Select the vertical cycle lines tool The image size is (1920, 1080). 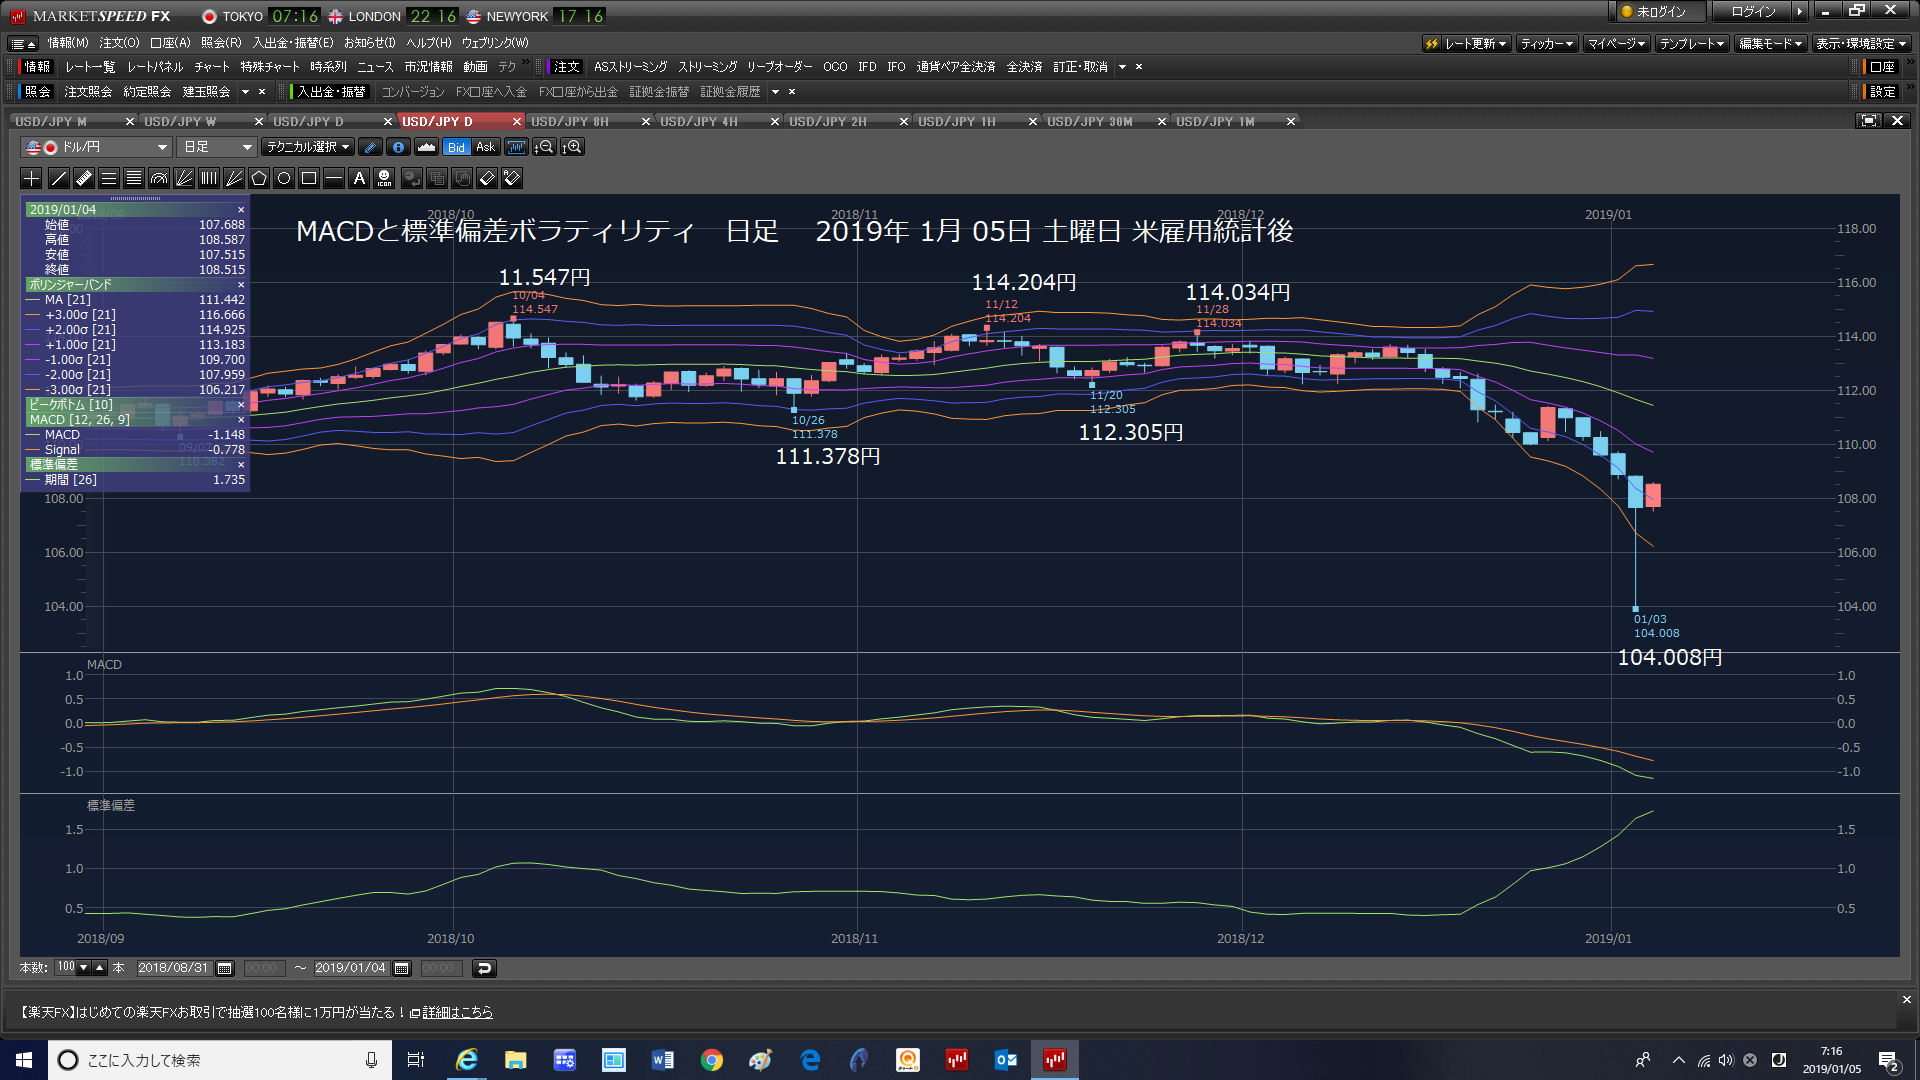(x=209, y=178)
